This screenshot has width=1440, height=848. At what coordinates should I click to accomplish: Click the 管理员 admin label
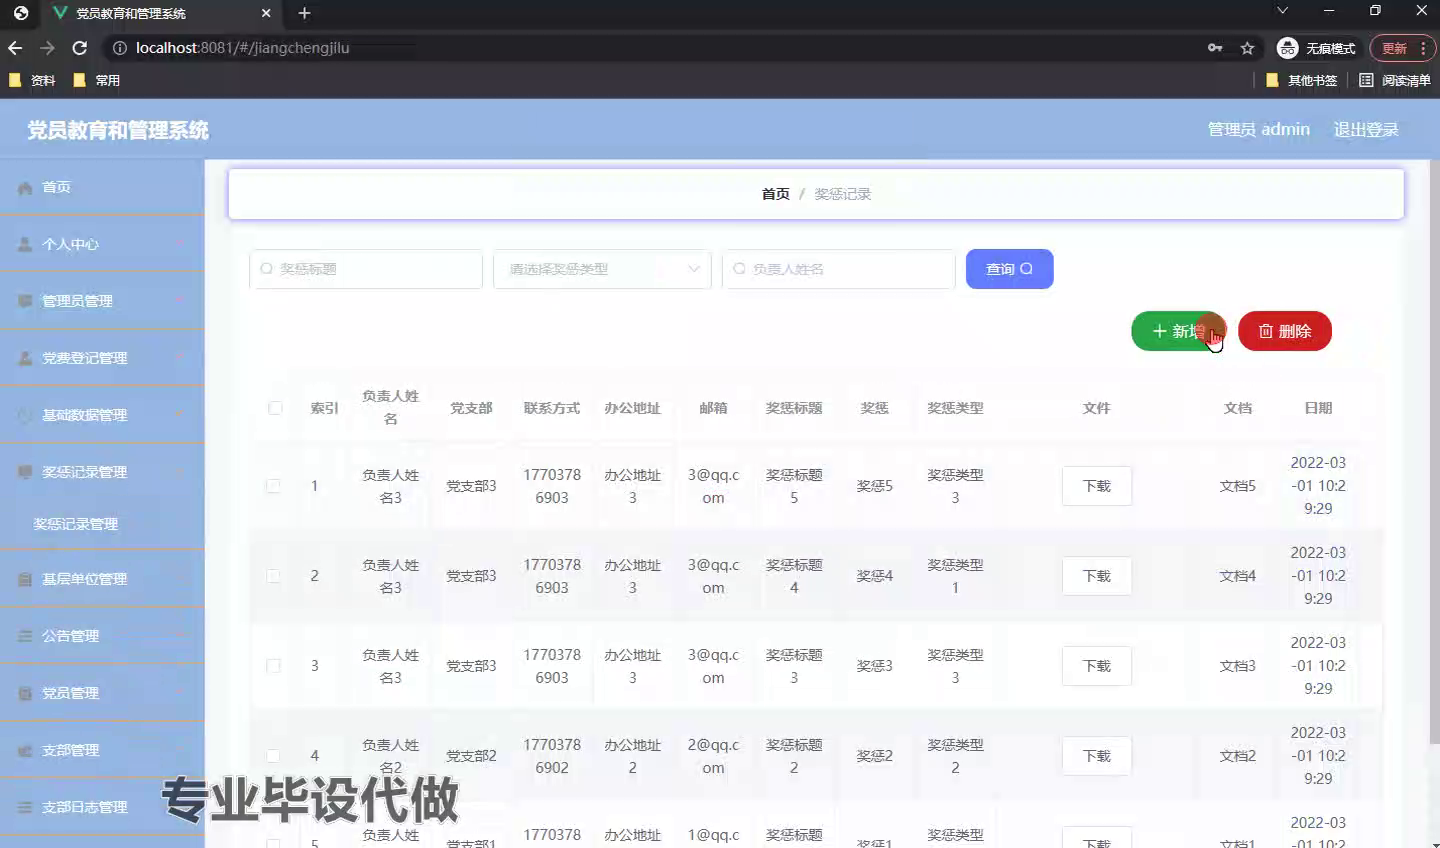point(1258,130)
